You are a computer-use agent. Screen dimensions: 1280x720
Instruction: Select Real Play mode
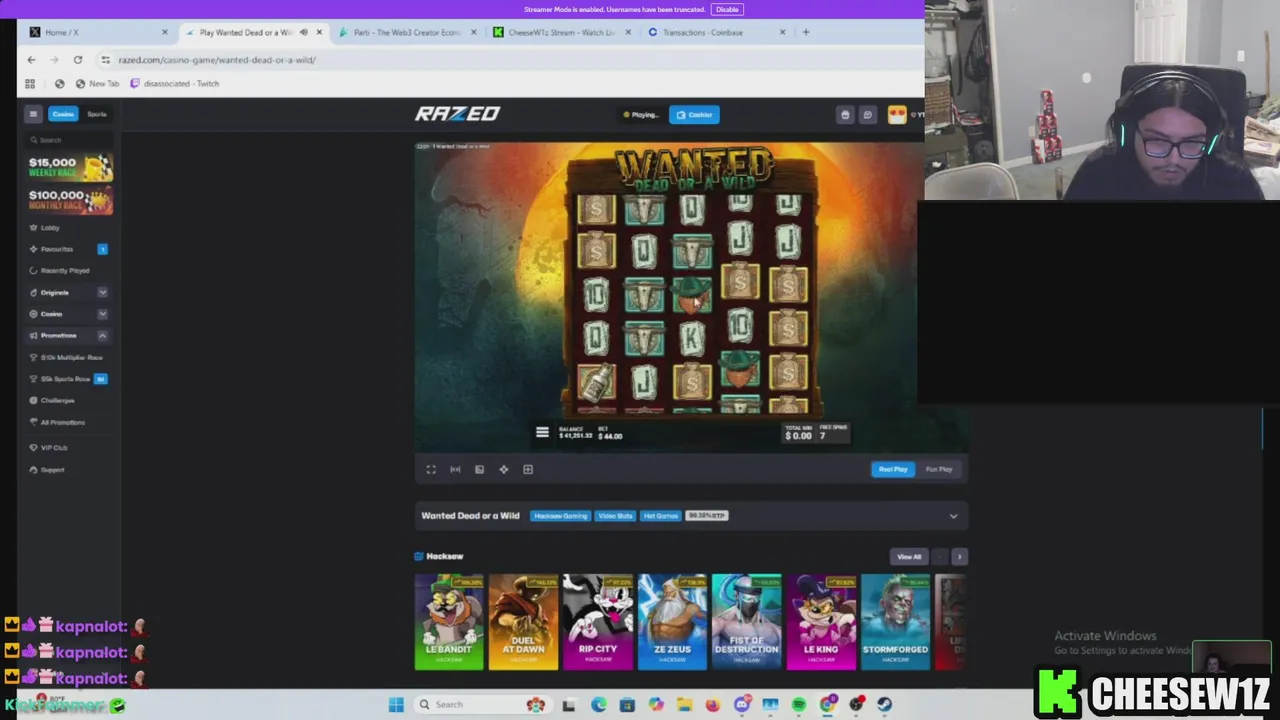(893, 469)
